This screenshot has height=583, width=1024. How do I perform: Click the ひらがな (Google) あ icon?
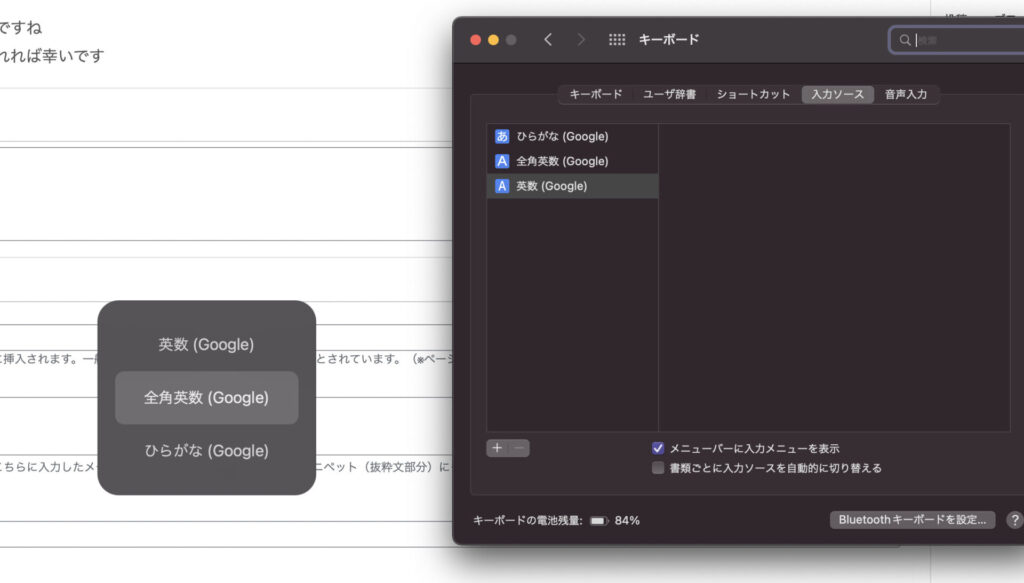pyautogui.click(x=502, y=136)
